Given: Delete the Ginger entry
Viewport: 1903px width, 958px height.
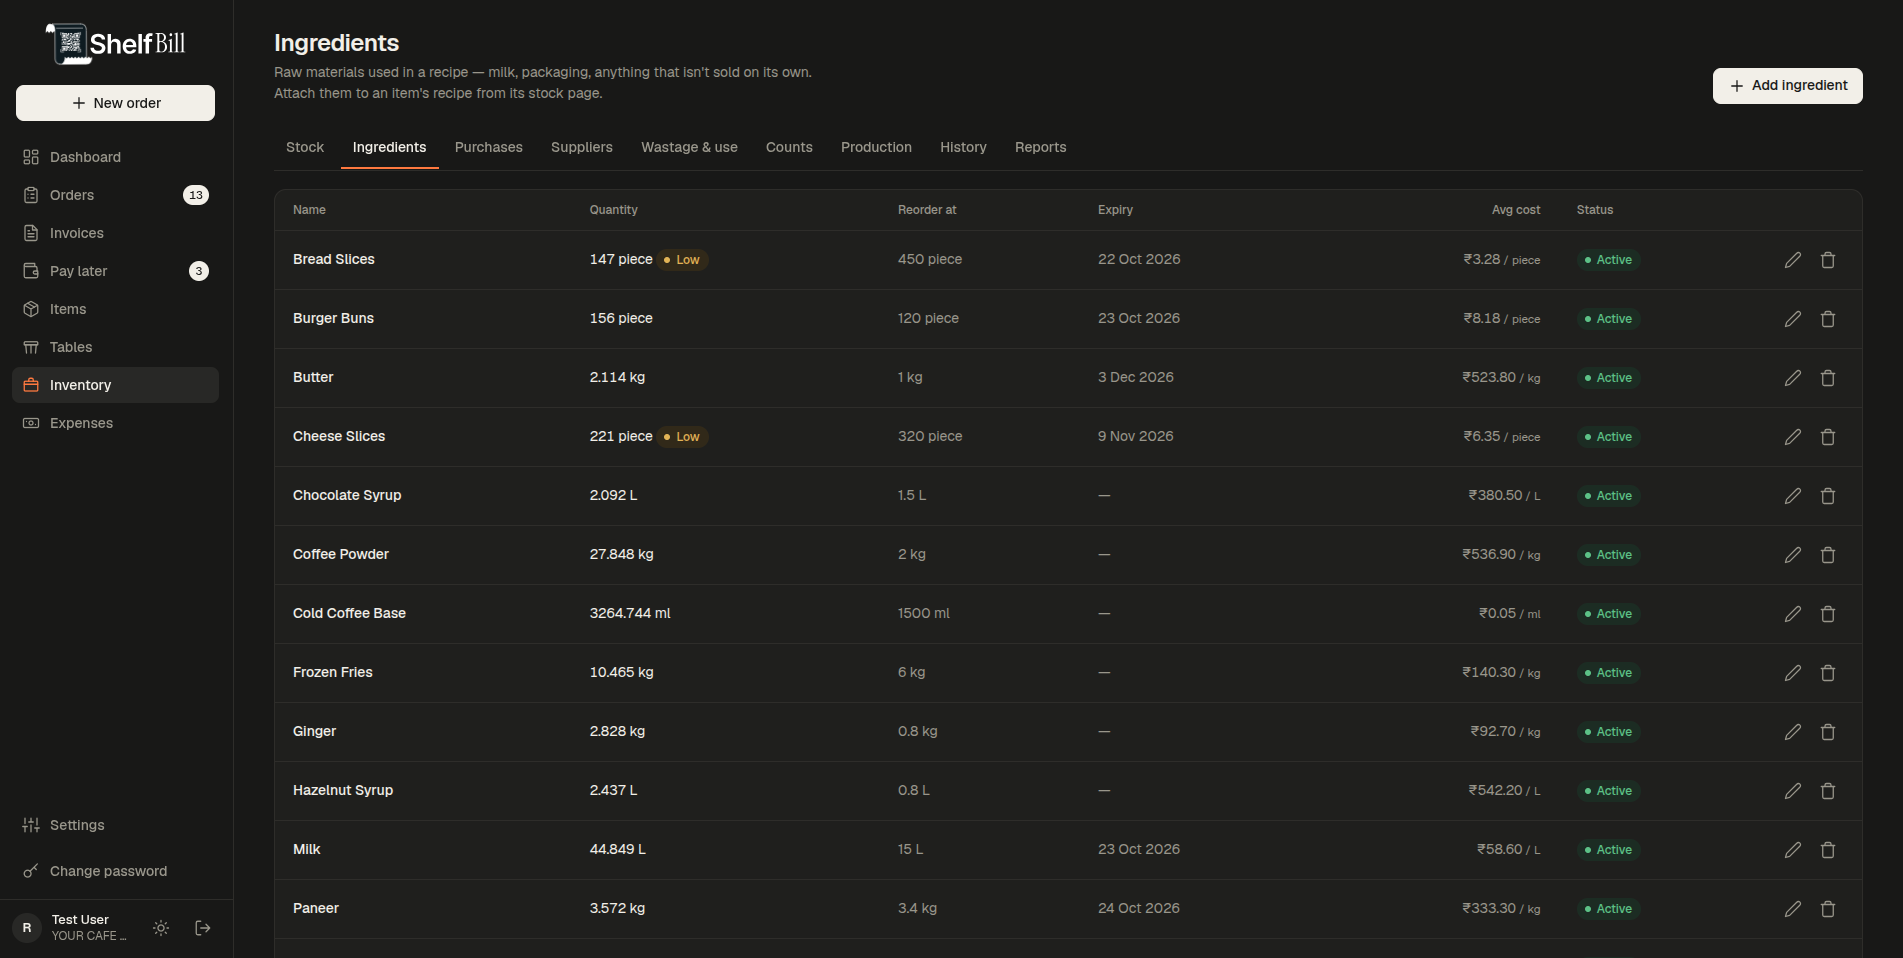Looking at the screenshot, I should (1828, 732).
